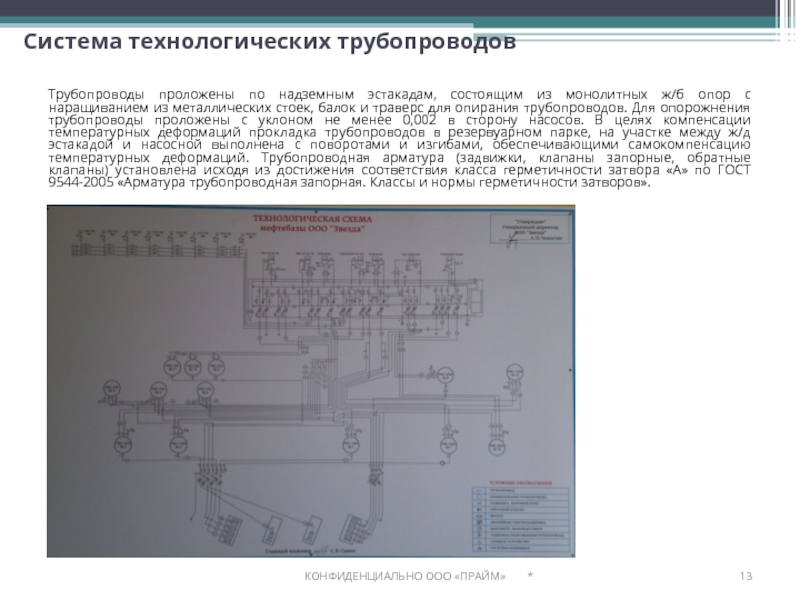Click the slide number 13

point(745,576)
